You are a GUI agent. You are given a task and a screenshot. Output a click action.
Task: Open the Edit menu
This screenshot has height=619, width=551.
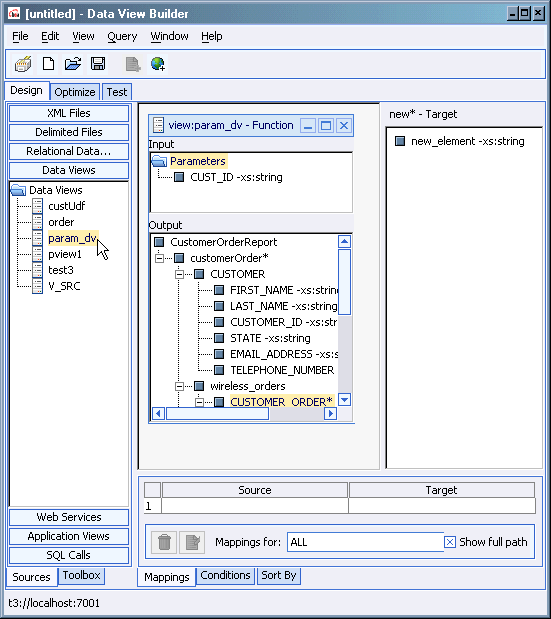pos(50,36)
